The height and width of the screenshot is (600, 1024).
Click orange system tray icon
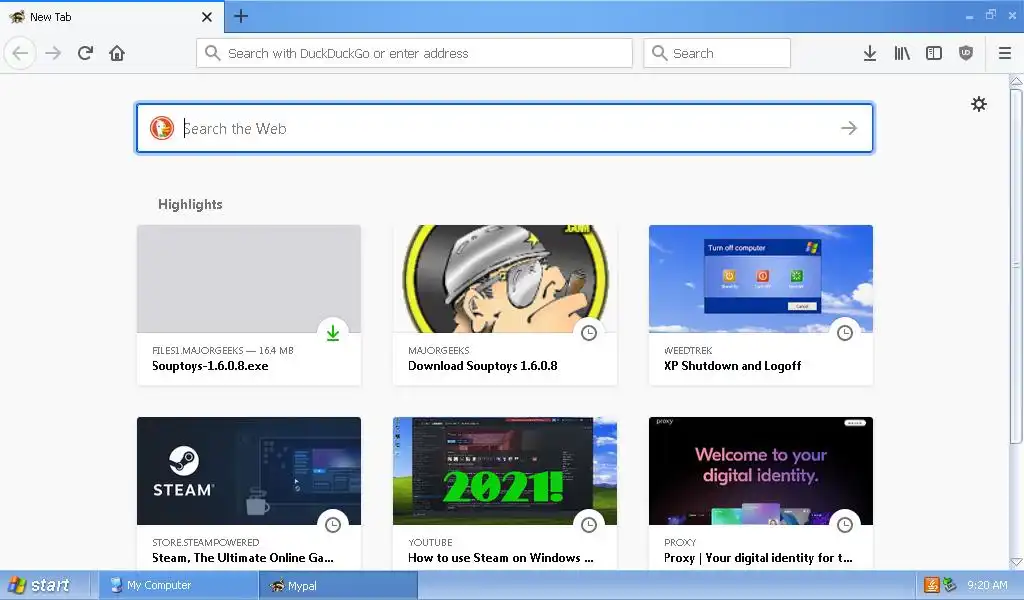pyautogui.click(x=932, y=585)
